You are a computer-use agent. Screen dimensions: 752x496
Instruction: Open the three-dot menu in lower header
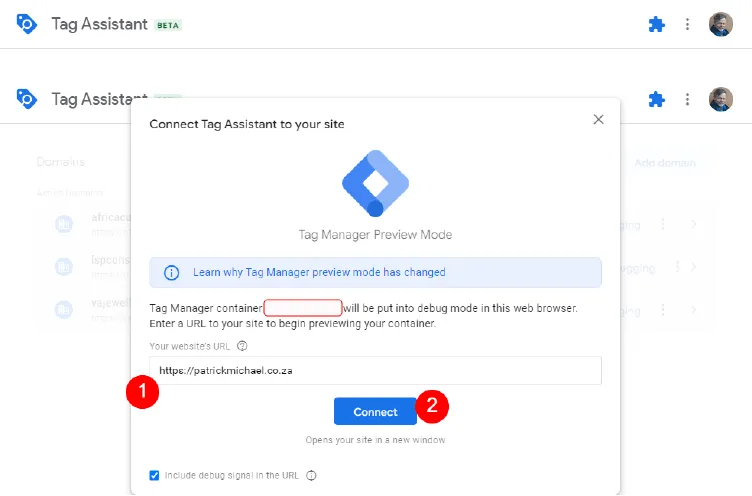(687, 99)
